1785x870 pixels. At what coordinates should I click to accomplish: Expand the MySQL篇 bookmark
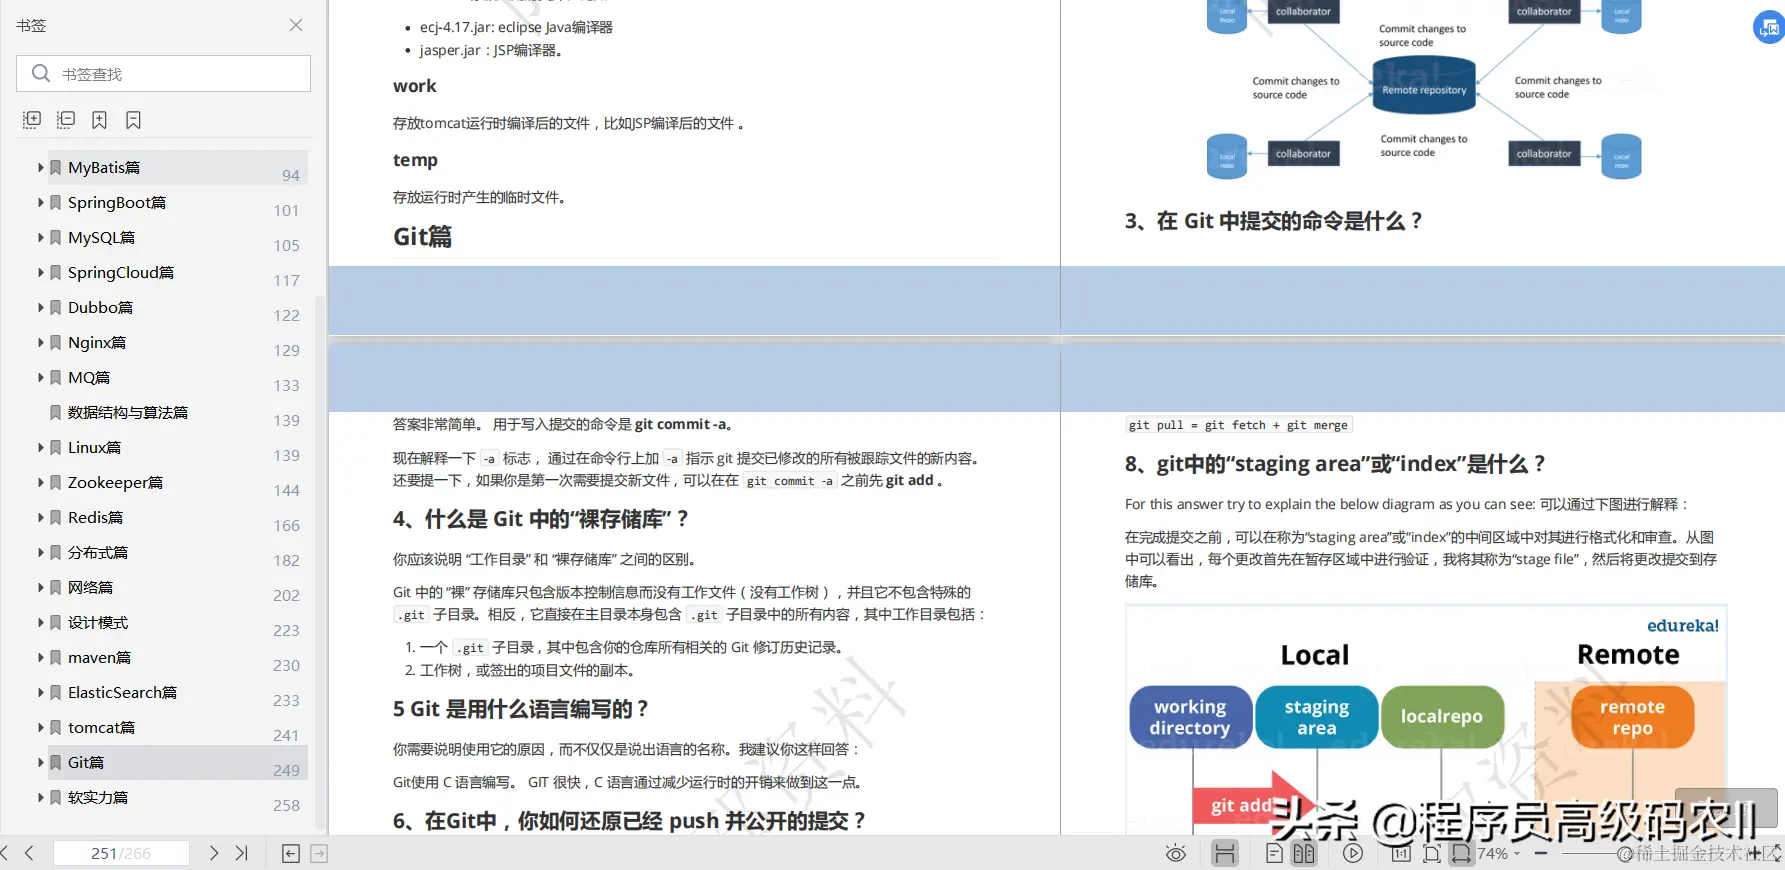40,237
